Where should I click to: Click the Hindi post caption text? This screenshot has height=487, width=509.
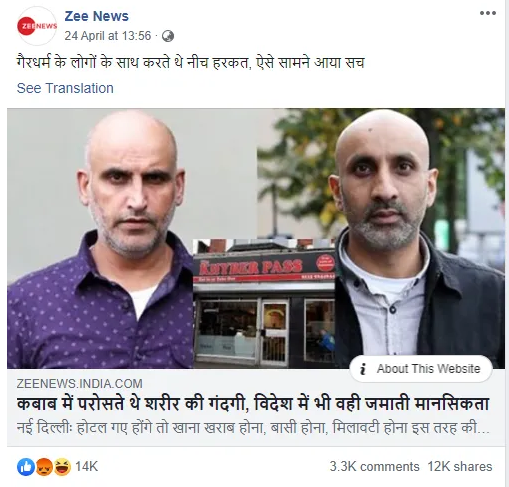click(x=191, y=63)
